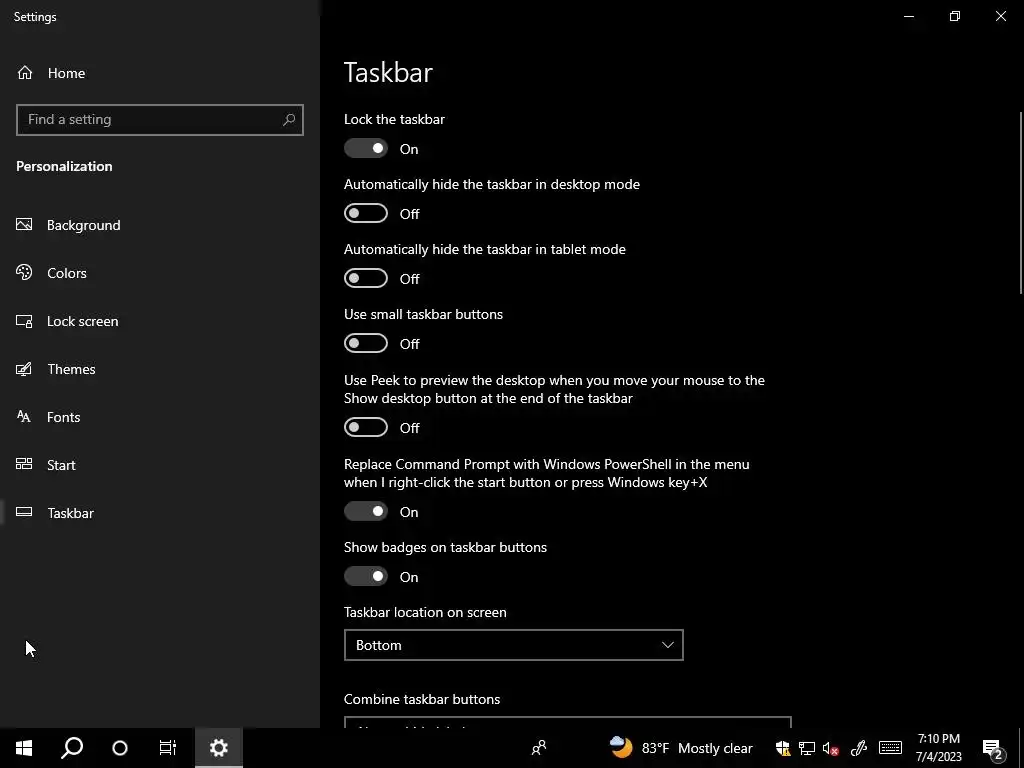The width and height of the screenshot is (1024, 768).
Task: Turn off Lock the taskbar toggle
Action: point(366,148)
